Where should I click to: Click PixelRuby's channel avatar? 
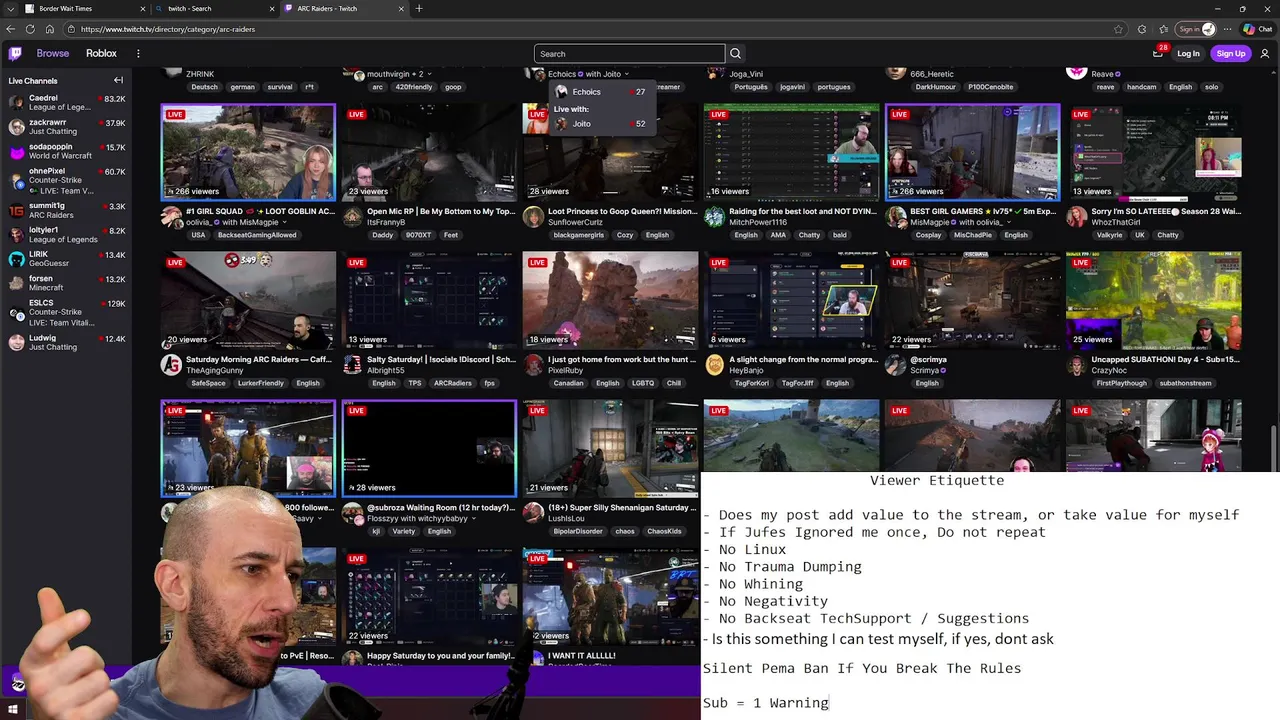click(x=533, y=365)
